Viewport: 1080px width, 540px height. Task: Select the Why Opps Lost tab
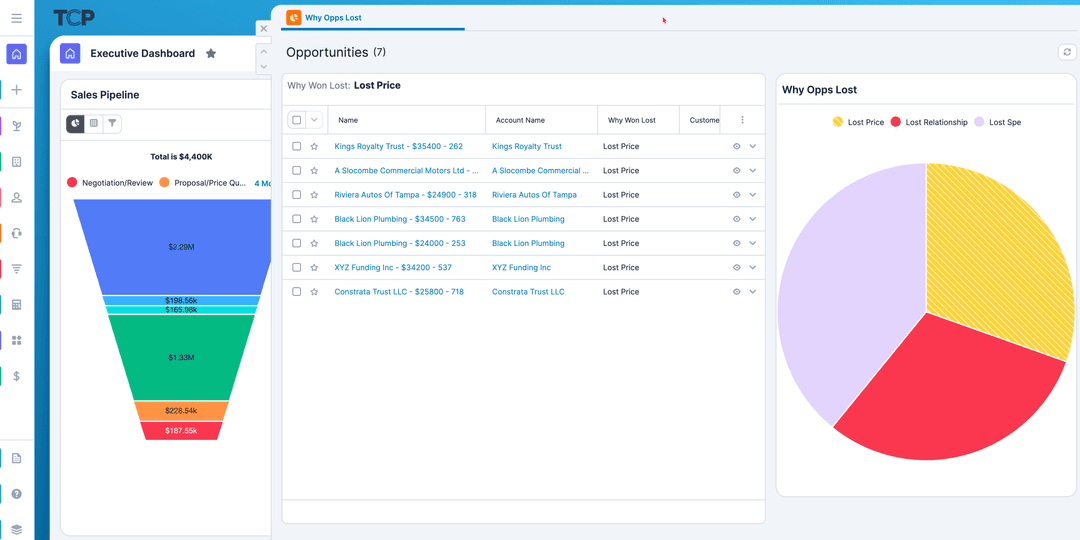[333, 18]
